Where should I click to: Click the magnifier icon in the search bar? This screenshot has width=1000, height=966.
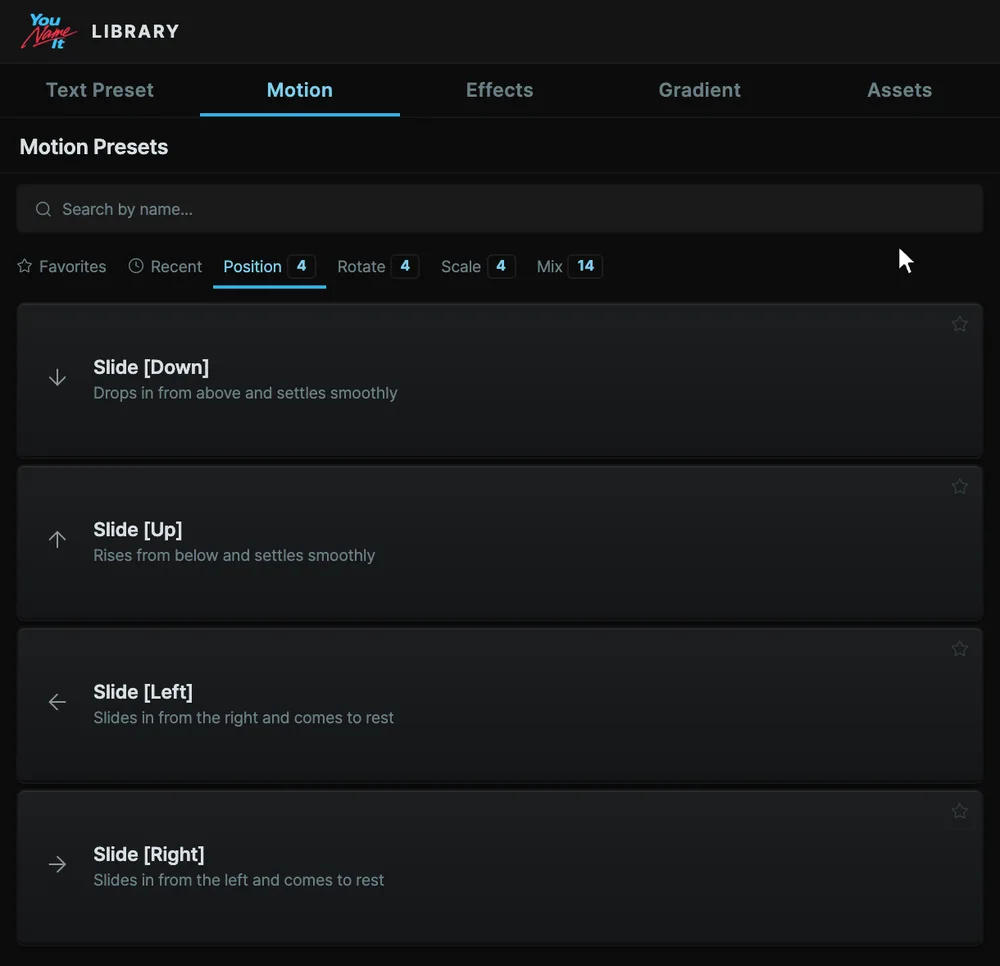pyautogui.click(x=43, y=209)
